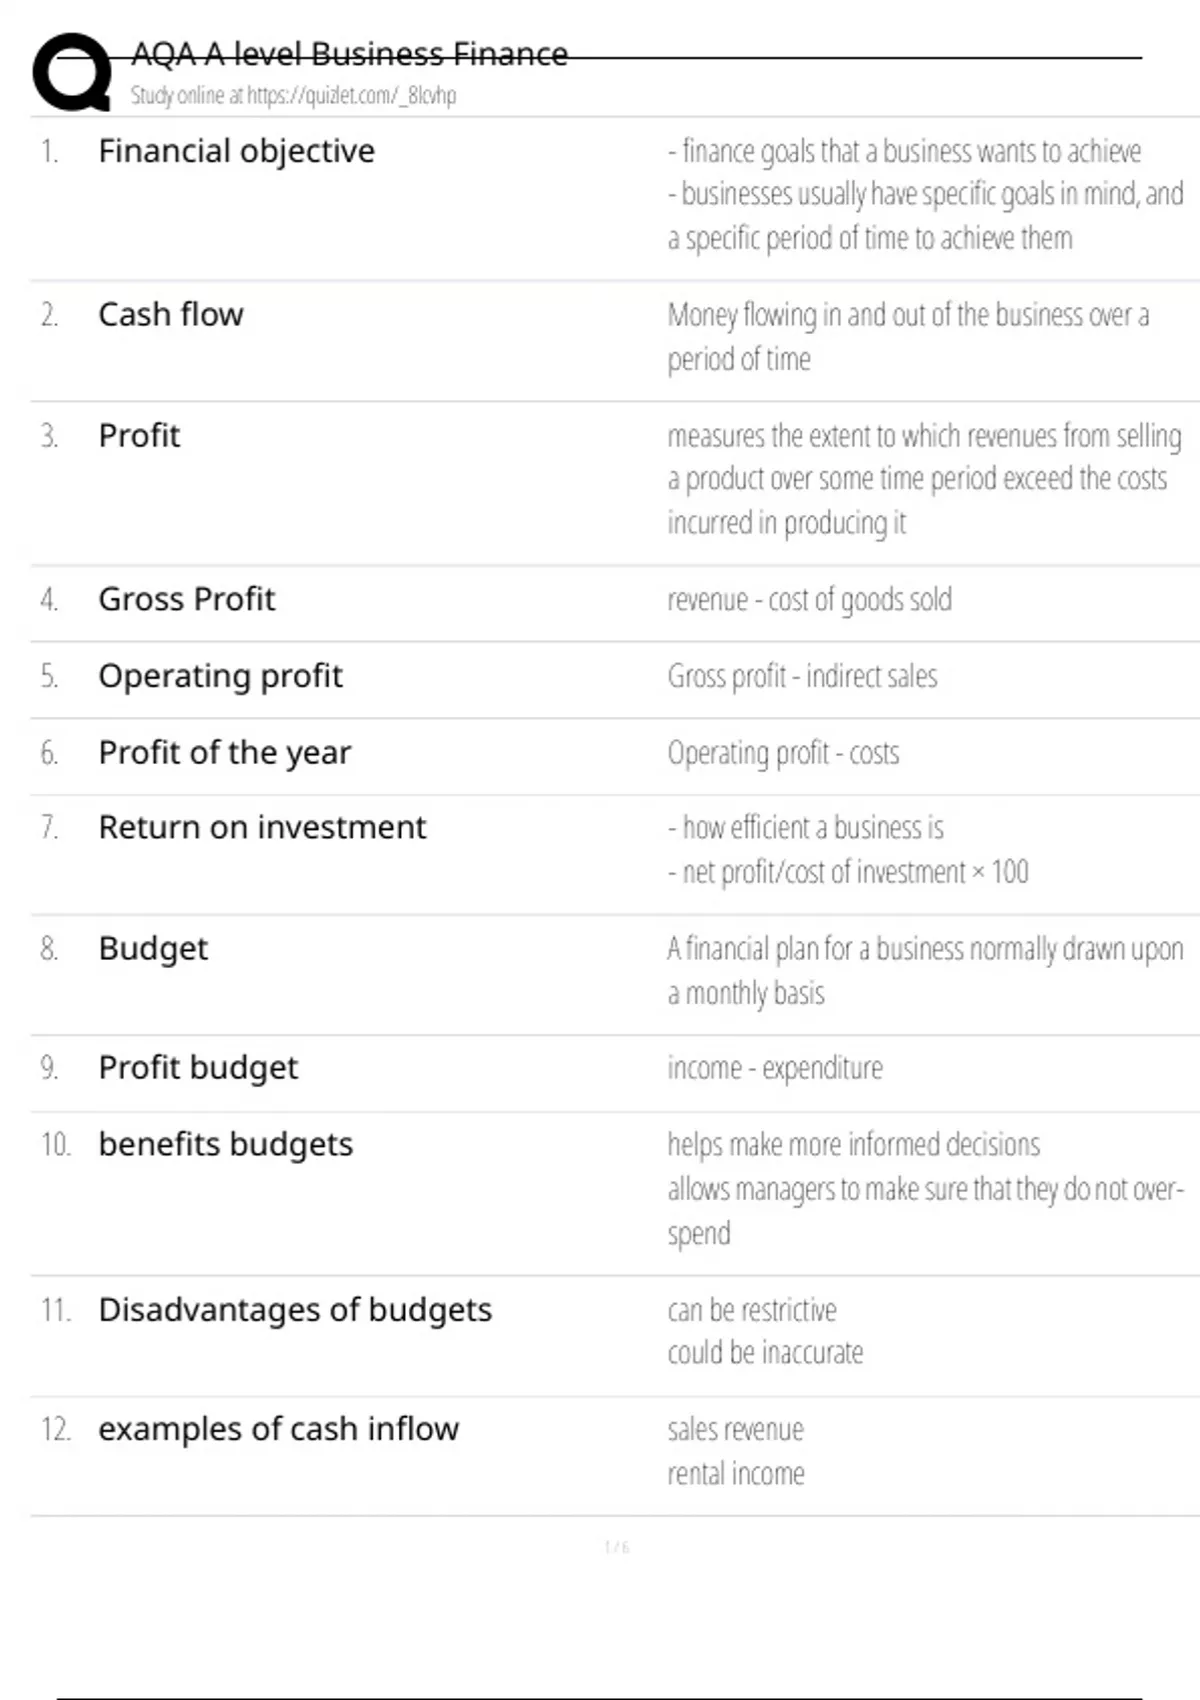Click the page number indicator at bottom
Screen dimensions: 1200x1700
click(616, 1548)
